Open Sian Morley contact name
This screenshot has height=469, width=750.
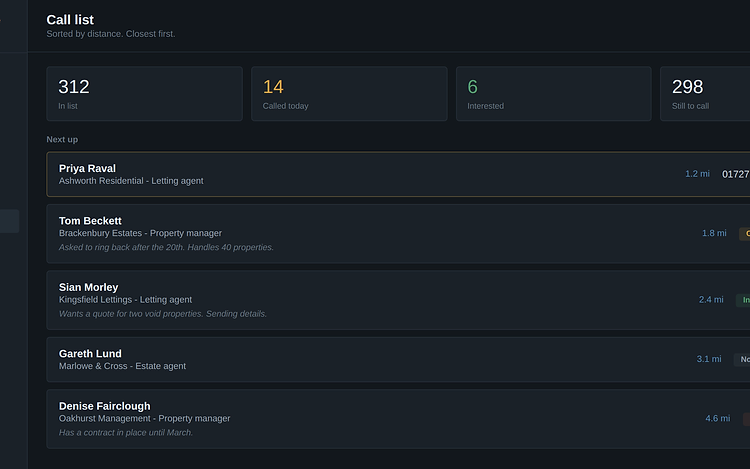88,287
